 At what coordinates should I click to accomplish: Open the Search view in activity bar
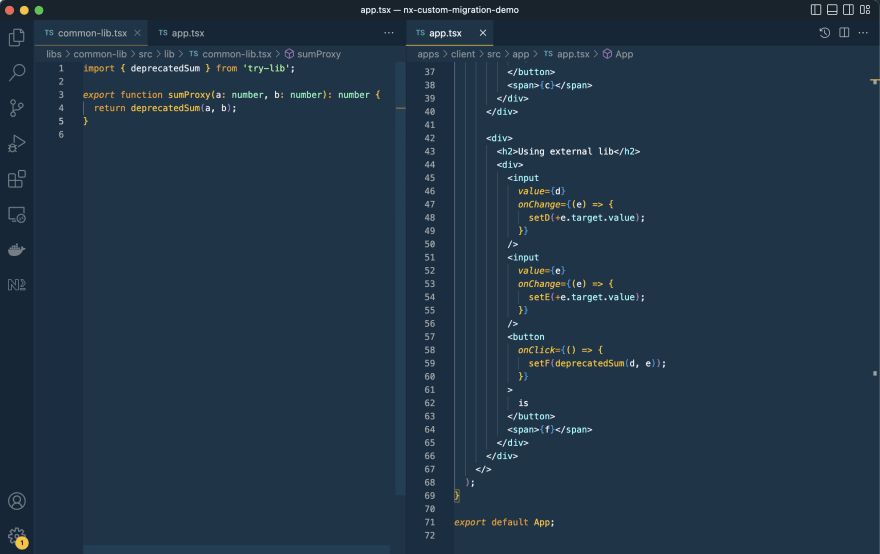(x=17, y=73)
